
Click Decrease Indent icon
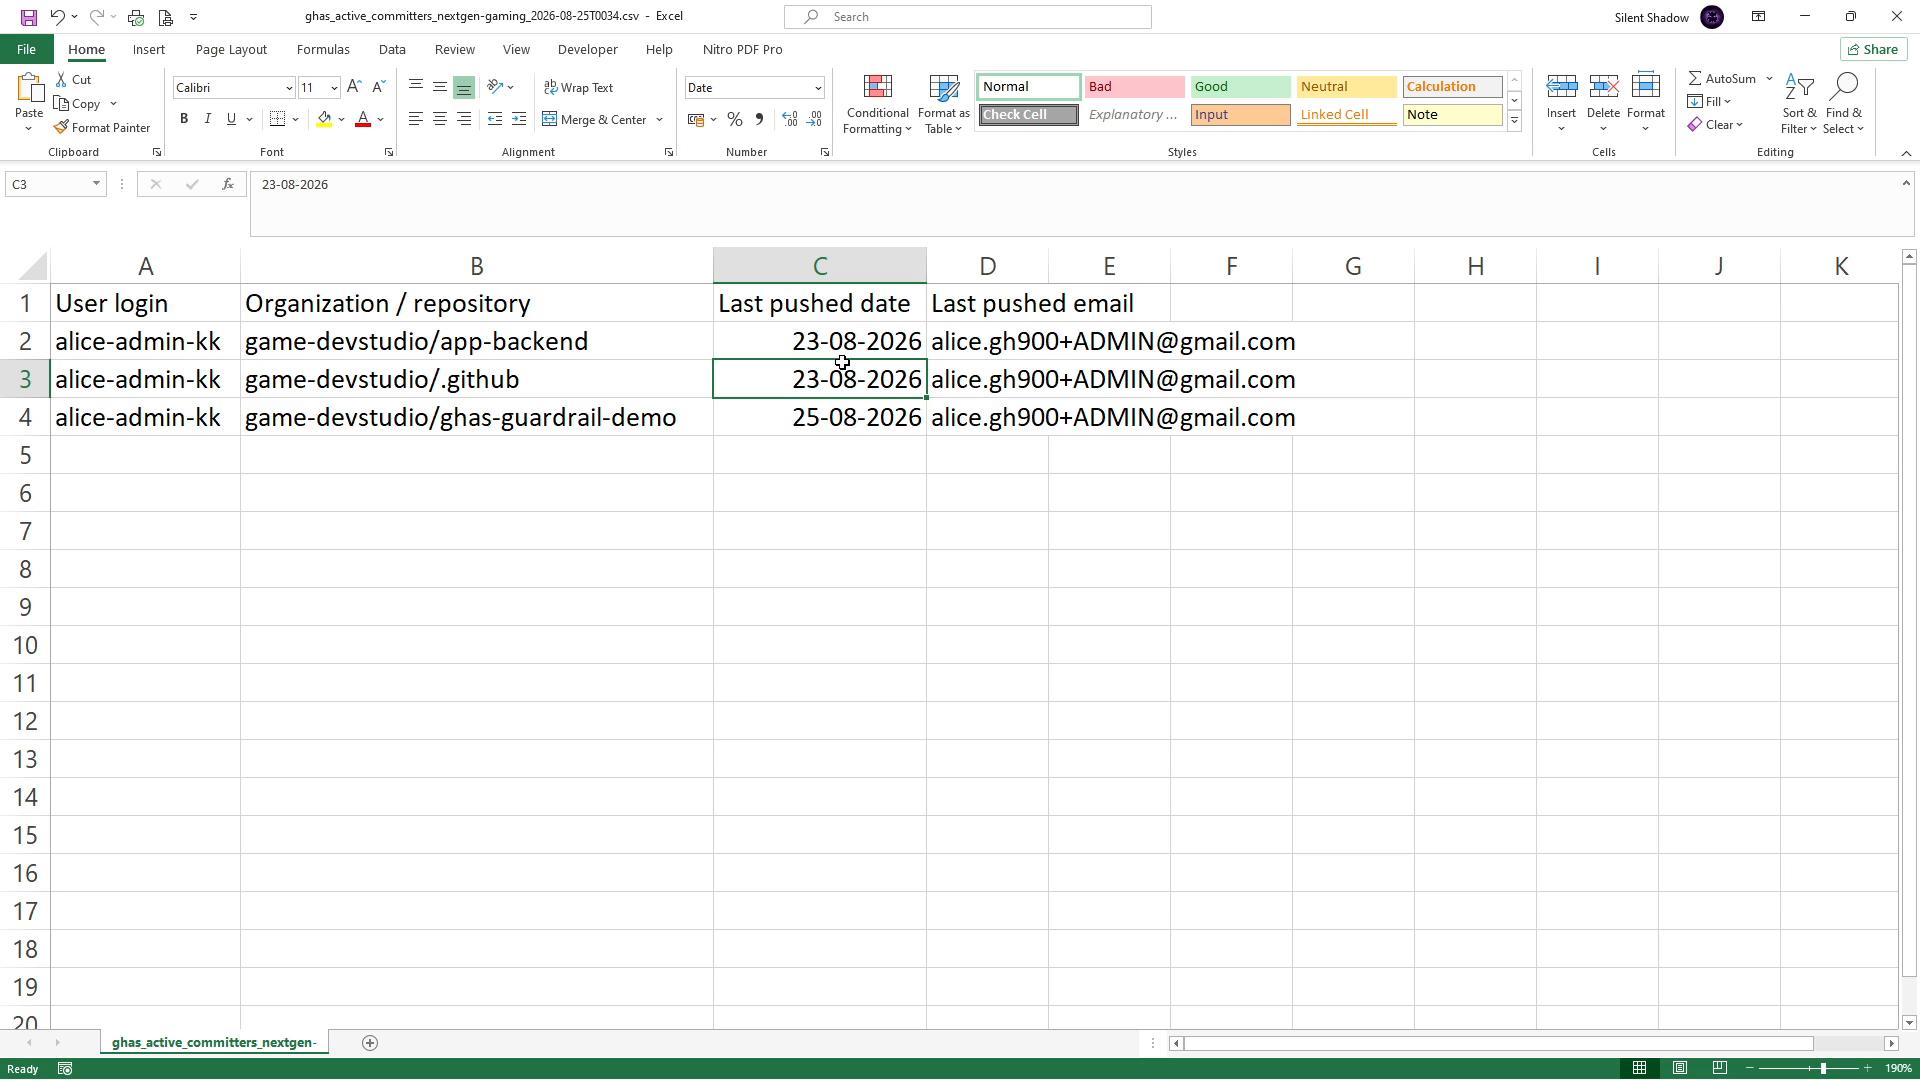click(x=495, y=120)
